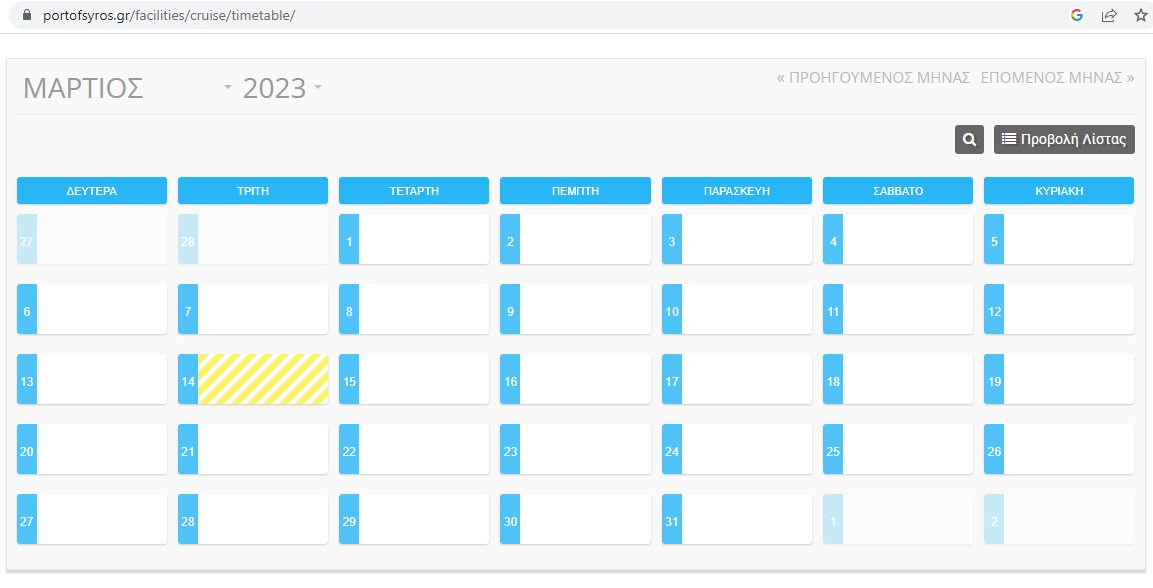
Task: Select March 1 calendar cell
Action: point(414,239)
